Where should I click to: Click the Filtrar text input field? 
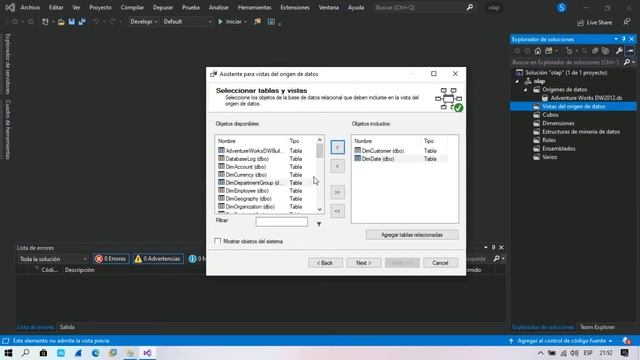coord(282,222)
